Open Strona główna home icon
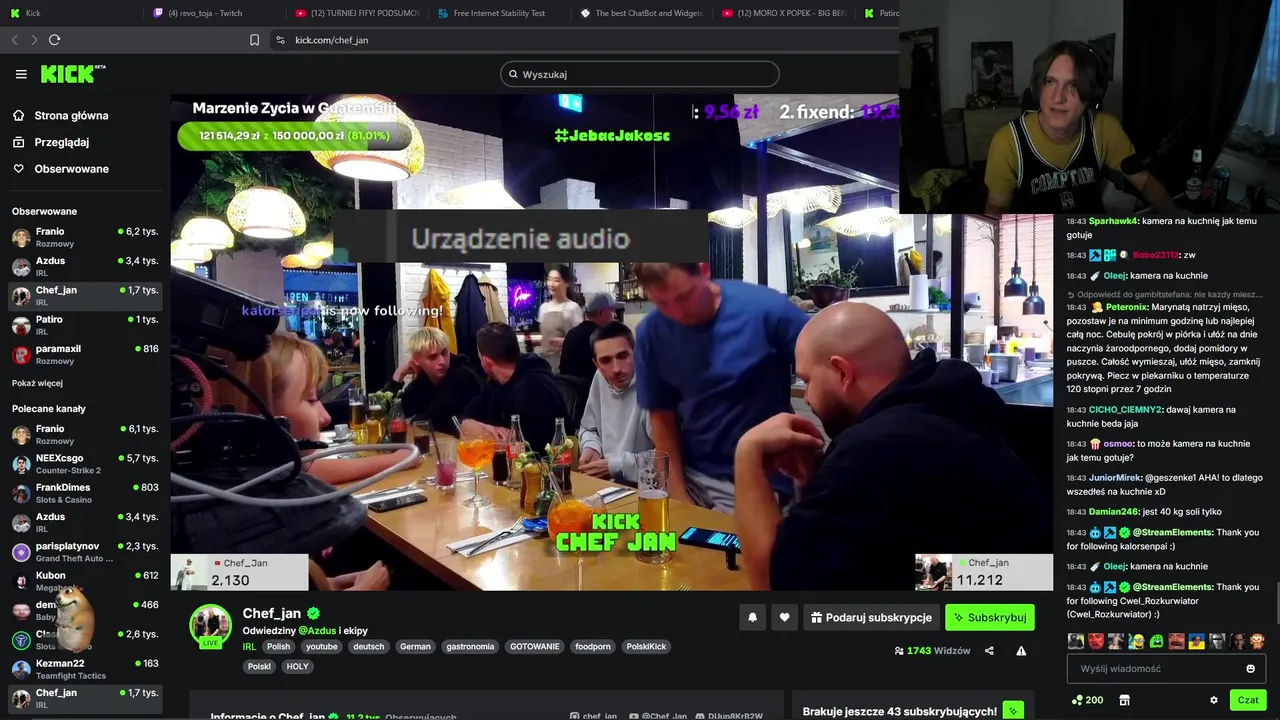 point(18,115)
